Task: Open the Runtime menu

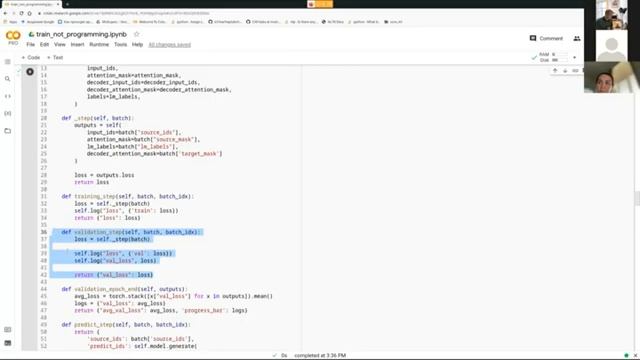Action: [x=99, y=44]
